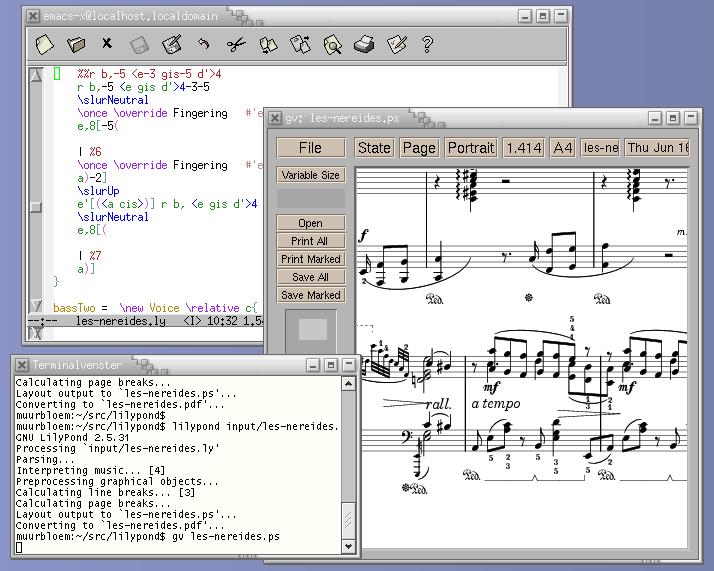
Task: Click the terminal cursor prompt on last line
Action: click(19, 547)
